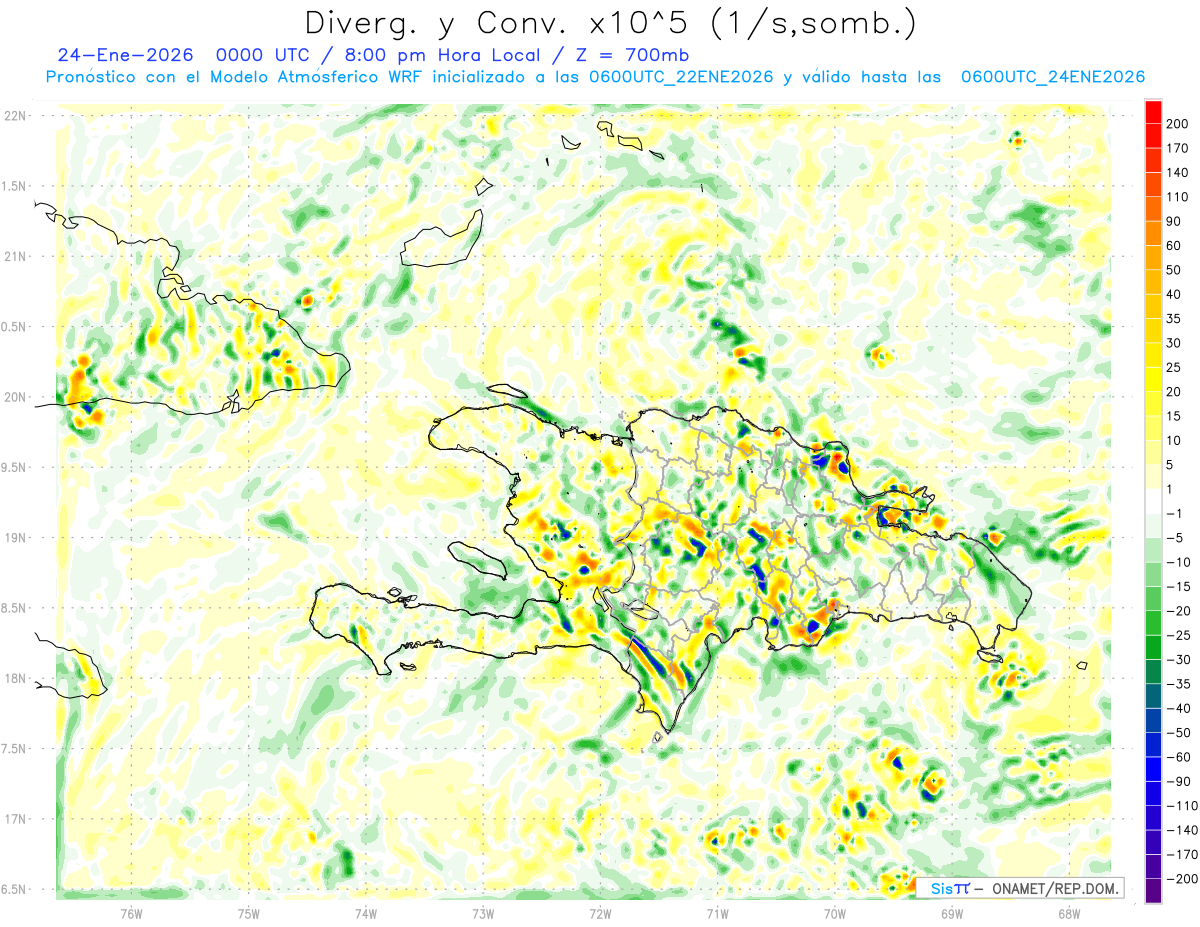Click the '21N' latitude label

[x=14, y=256]
